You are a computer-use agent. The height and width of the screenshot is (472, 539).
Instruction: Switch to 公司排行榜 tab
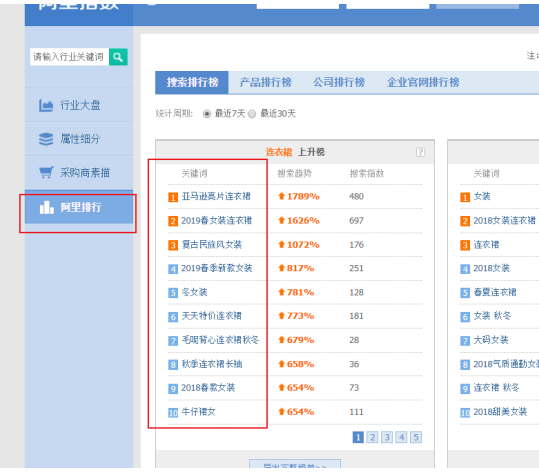point(339,82)
